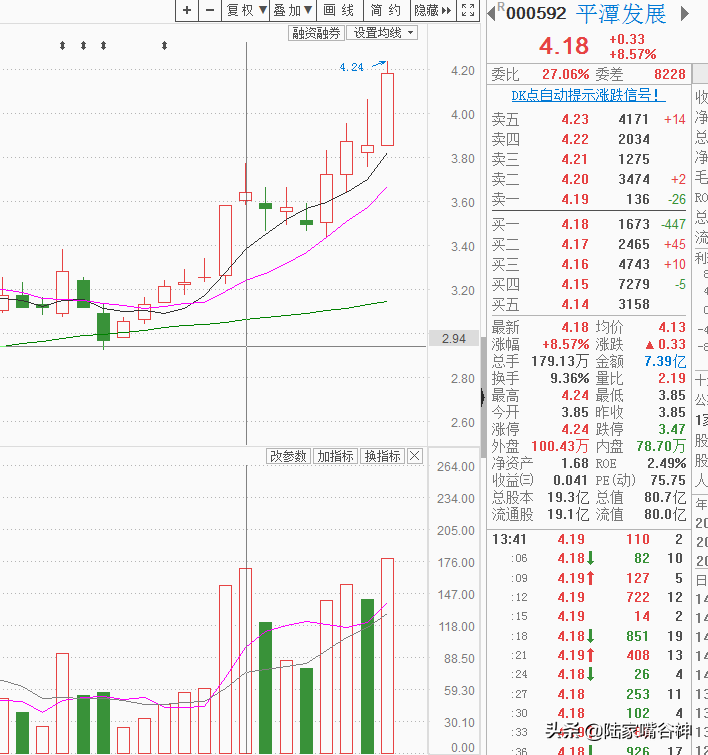Click third info marker above chart

[104, 46]
